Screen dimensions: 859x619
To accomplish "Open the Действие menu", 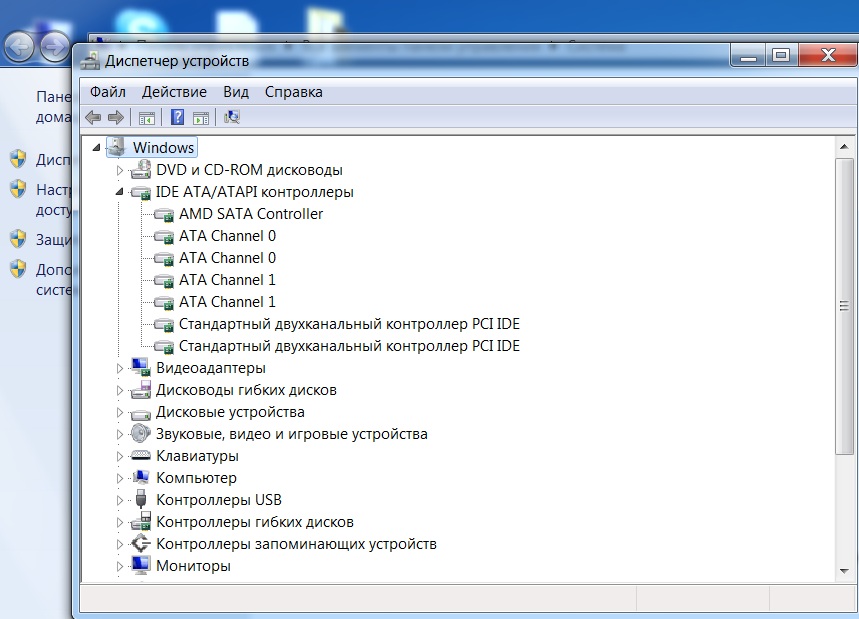I will point(174,92).
